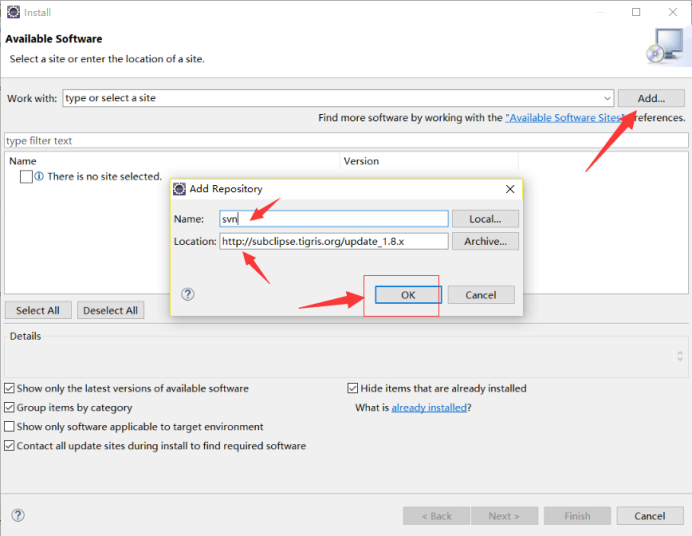
Task: Click the Eclipse icon in Install title bar
Action: click(13, 12)
